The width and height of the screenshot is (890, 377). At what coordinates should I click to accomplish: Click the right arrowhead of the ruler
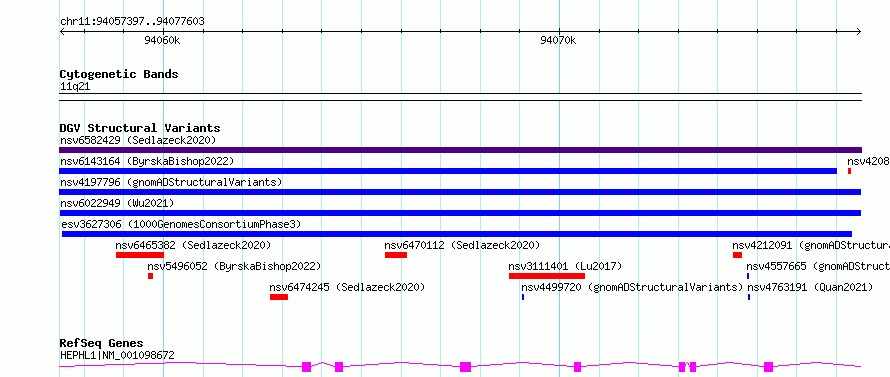pyautogui.click(x=858, y=32)
